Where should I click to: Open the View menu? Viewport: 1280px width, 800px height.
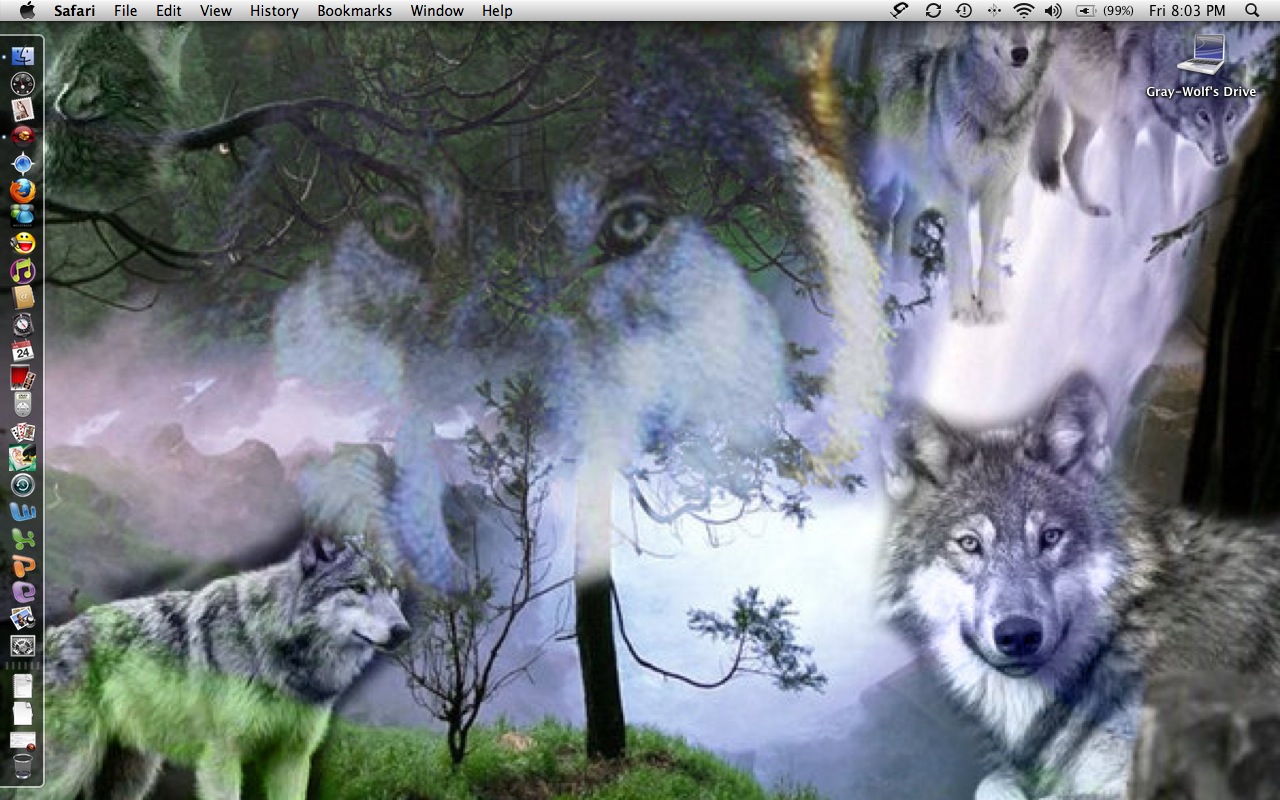pos(216,10)
